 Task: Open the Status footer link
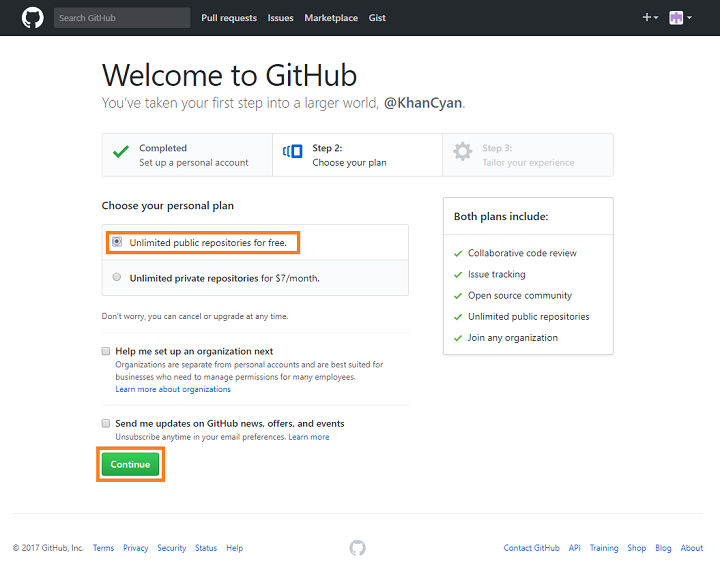click(206, 548)
